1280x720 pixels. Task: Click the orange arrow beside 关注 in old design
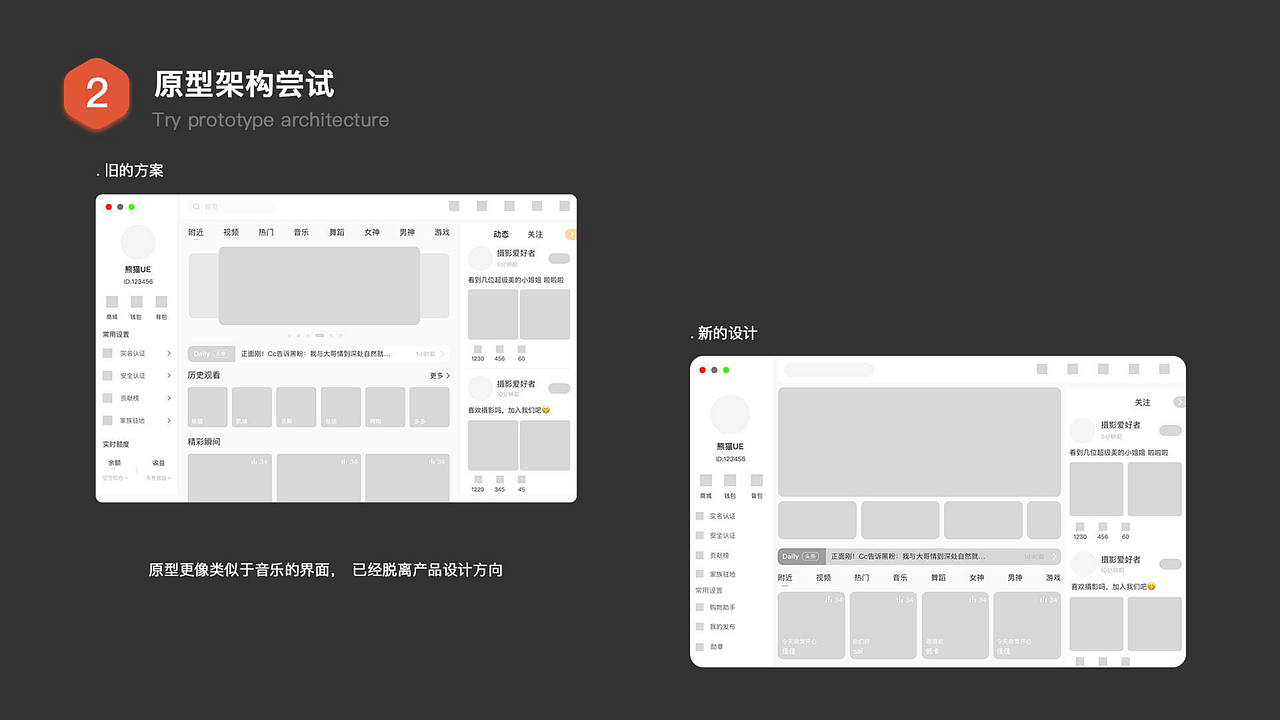(571, 234)
